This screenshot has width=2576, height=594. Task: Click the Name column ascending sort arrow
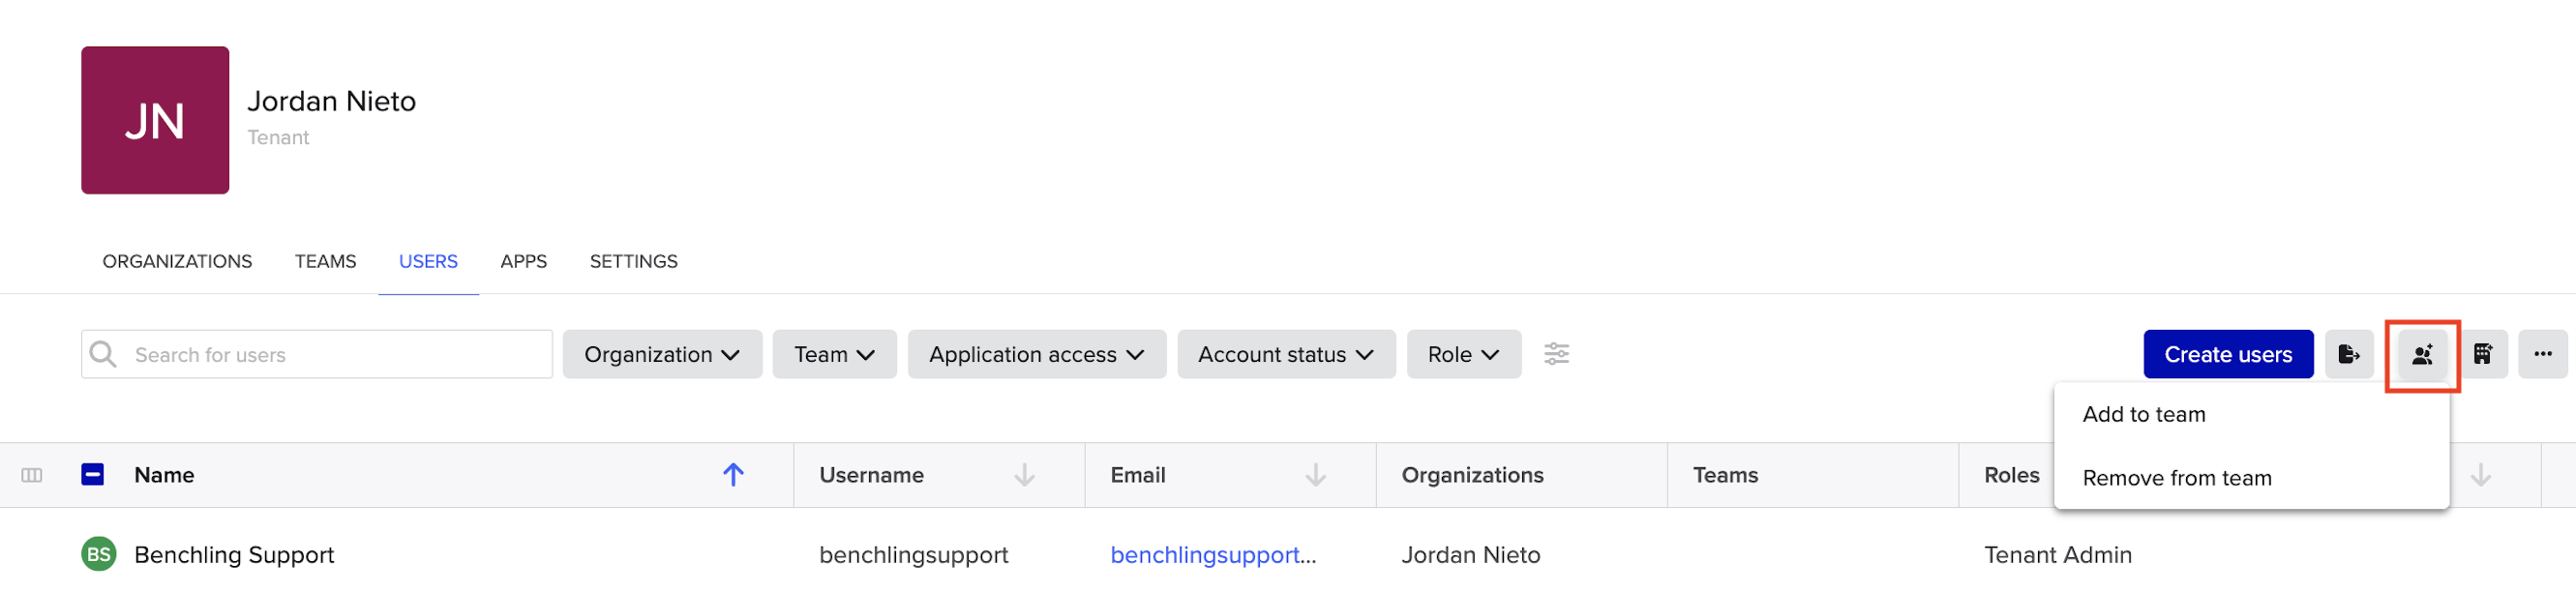pyautogui.click(x=733, y=475)
